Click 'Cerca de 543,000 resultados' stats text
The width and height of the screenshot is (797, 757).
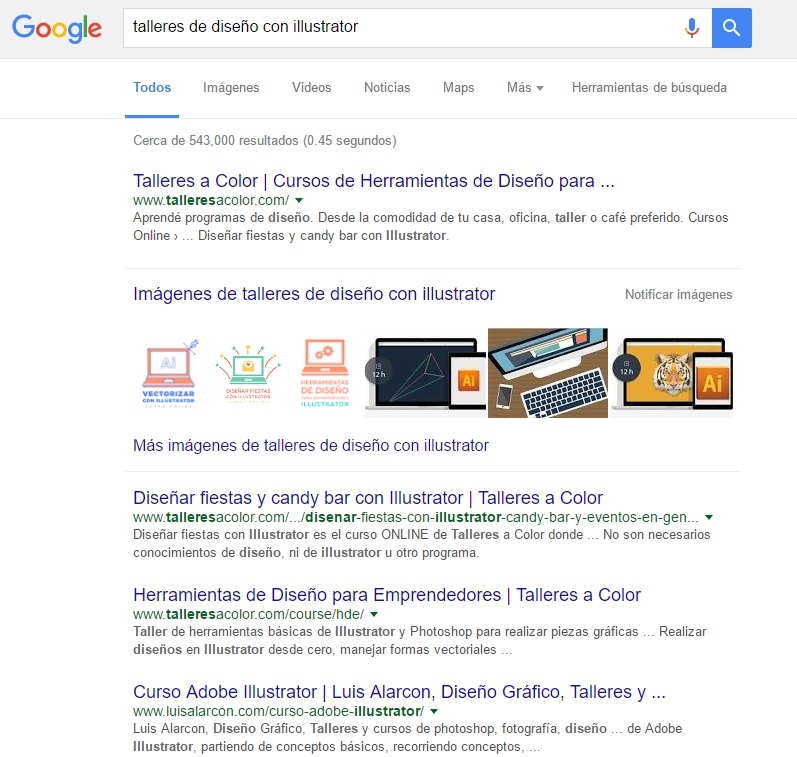pyautogui.click(x=265, y=140)
